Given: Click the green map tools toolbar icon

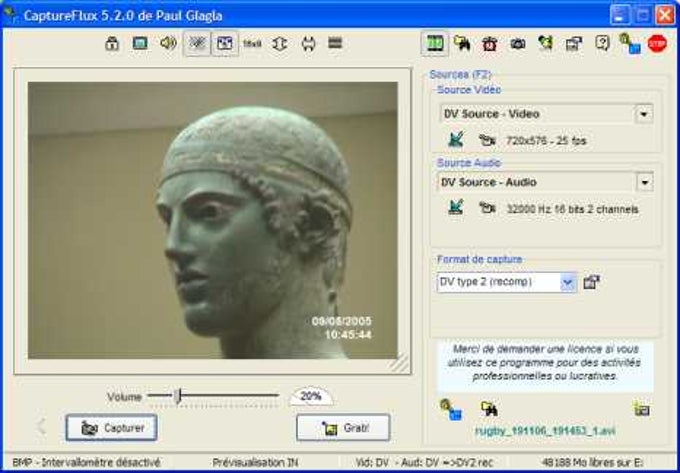Looking at the screenshot, I should [546, 43].
